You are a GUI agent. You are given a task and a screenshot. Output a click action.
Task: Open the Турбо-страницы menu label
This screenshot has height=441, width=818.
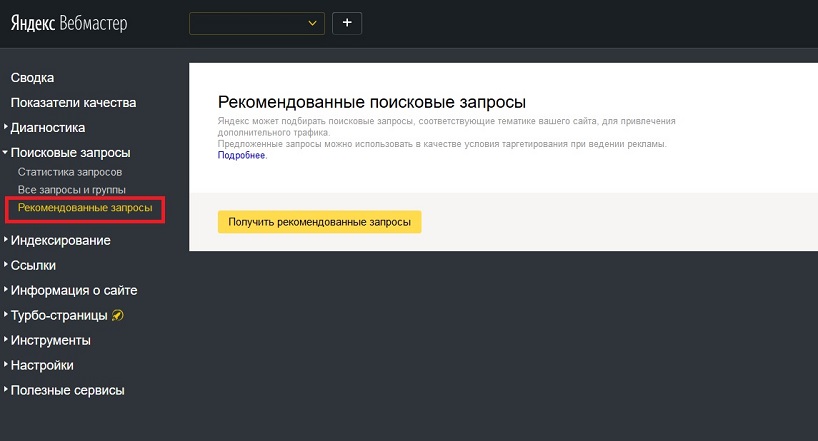[59, 316]
